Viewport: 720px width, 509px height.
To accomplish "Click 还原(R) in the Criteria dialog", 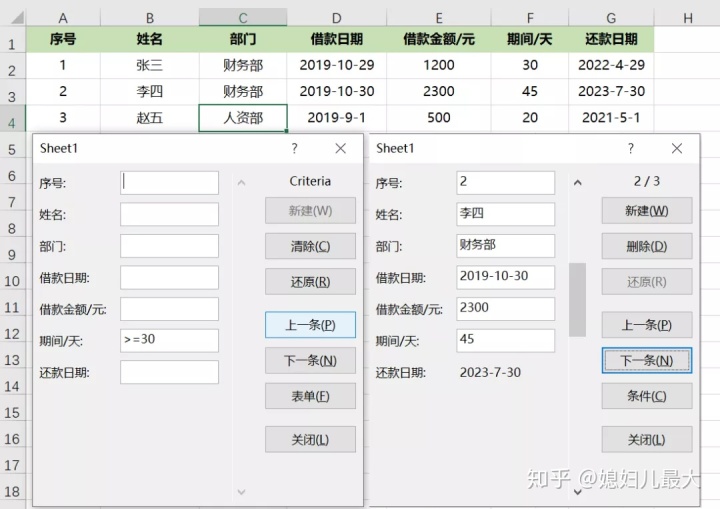I will [x=310, y=282].
